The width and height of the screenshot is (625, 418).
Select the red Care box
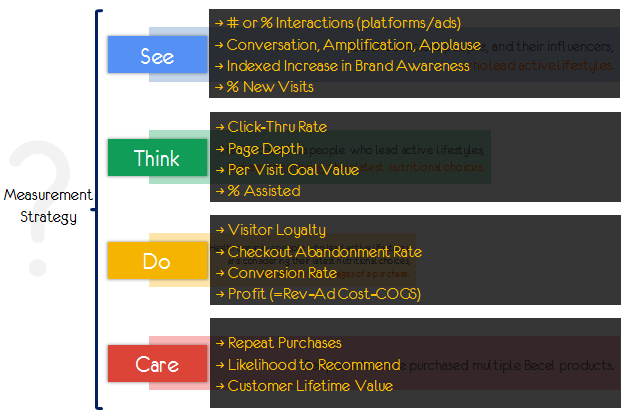pyautogui.click(x=156, y=365)
